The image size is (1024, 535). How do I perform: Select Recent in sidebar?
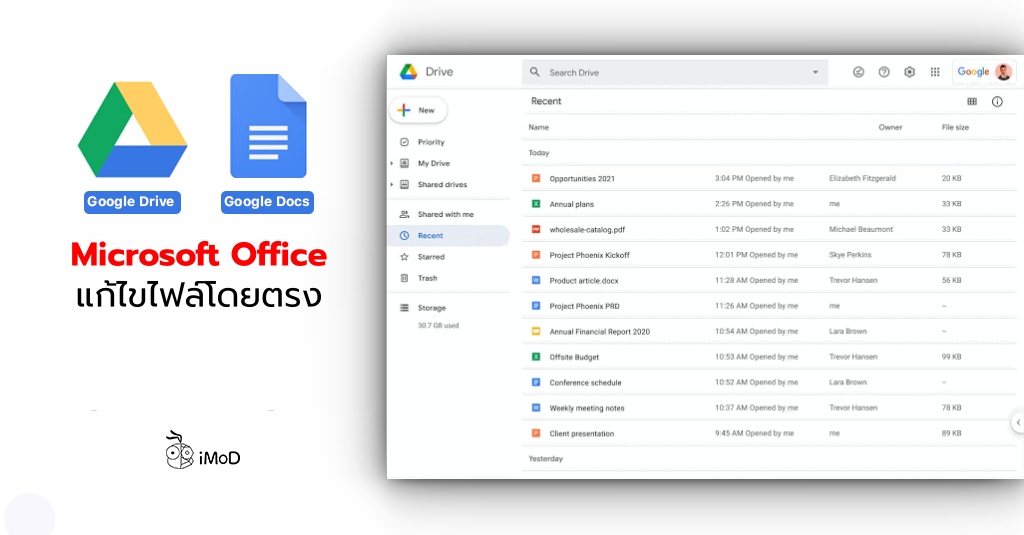448,236
